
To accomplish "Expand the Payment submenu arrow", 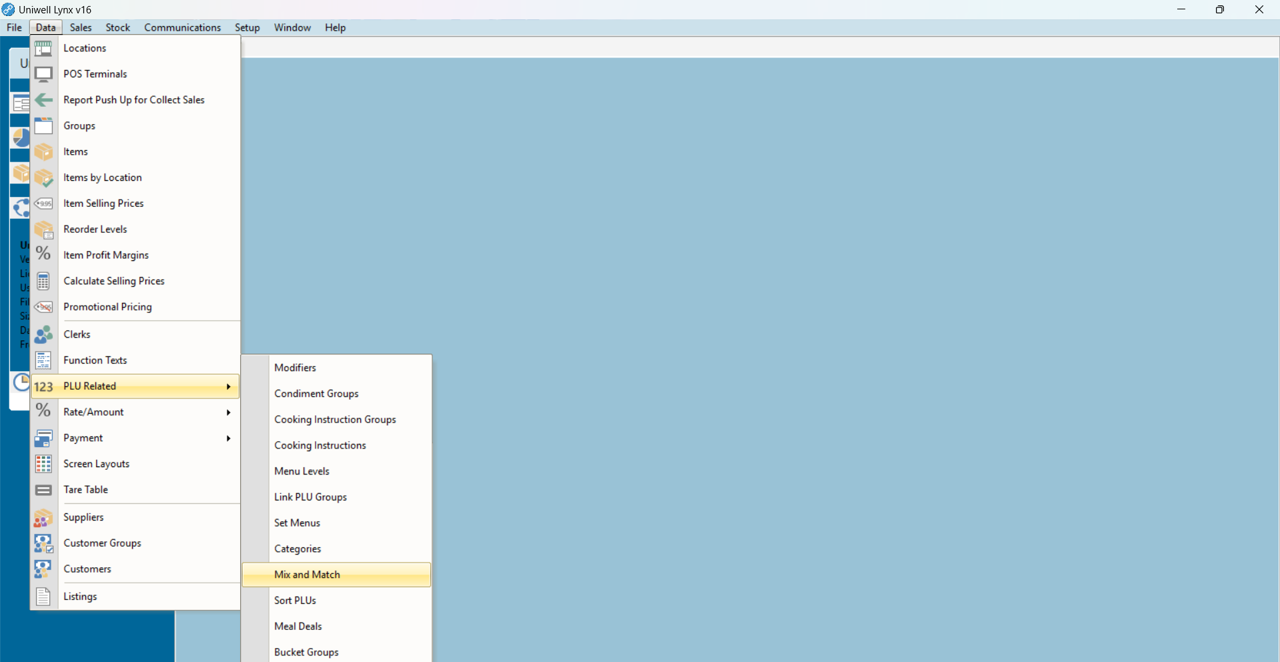I will (x=228, y=438).
